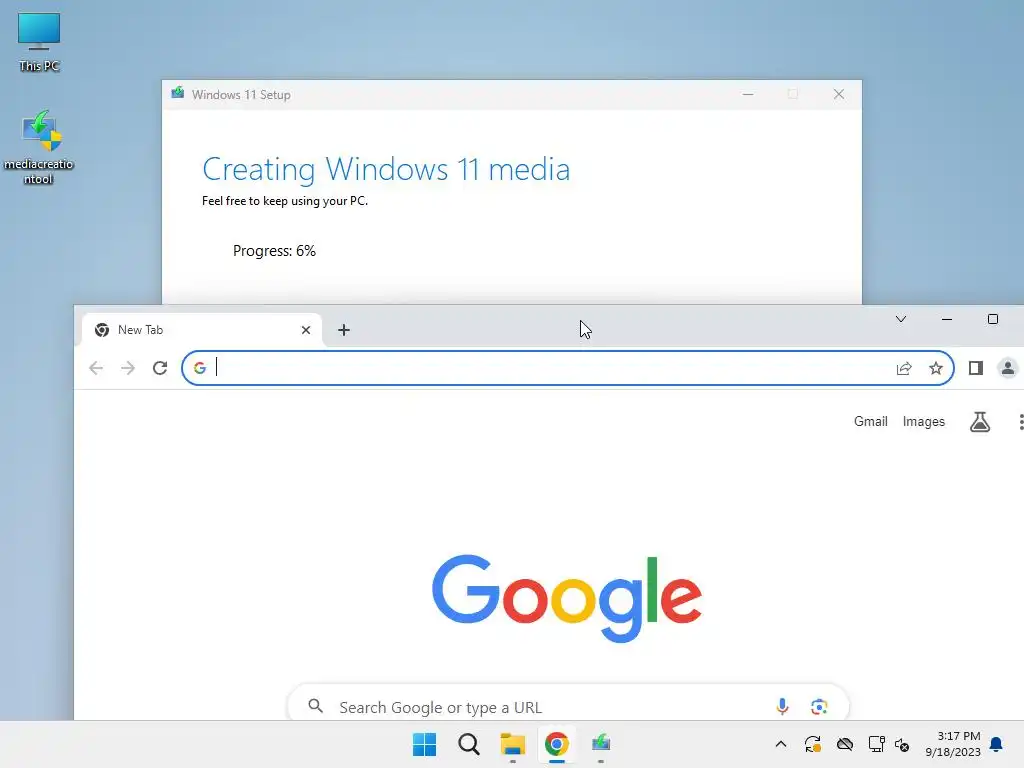The width and height of the screenshot is (1024, 768).
Task: Open a new Chrome tab with plus
Action: pyautogui.click(x=344, y=330)
